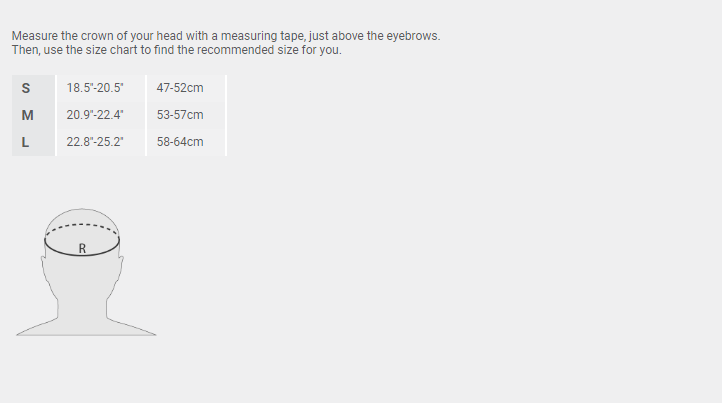722x403 pixels.
Task: Click the 47-52cm measurement cell
Action: pos(180,88)
